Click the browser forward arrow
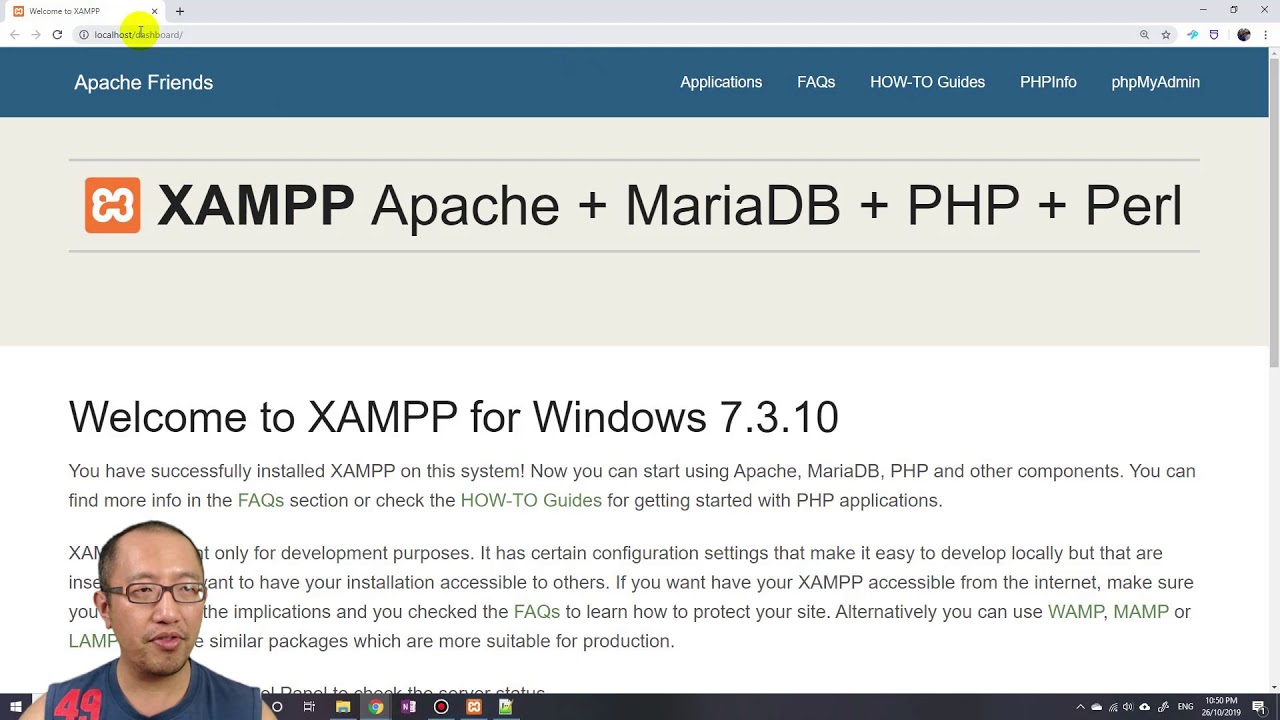The width and height of the screenshot is (1280, 720). pyautogui.click(x=36, y=35)
